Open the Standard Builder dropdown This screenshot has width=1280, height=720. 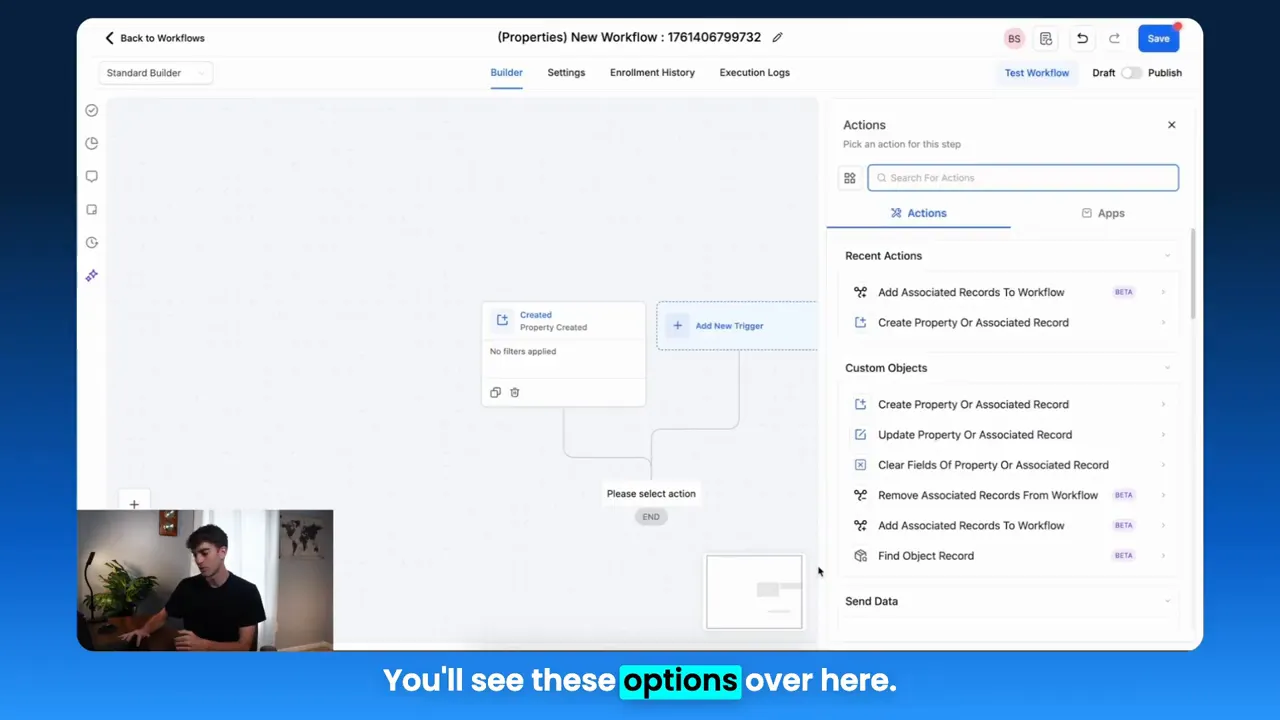pos(155,73)
